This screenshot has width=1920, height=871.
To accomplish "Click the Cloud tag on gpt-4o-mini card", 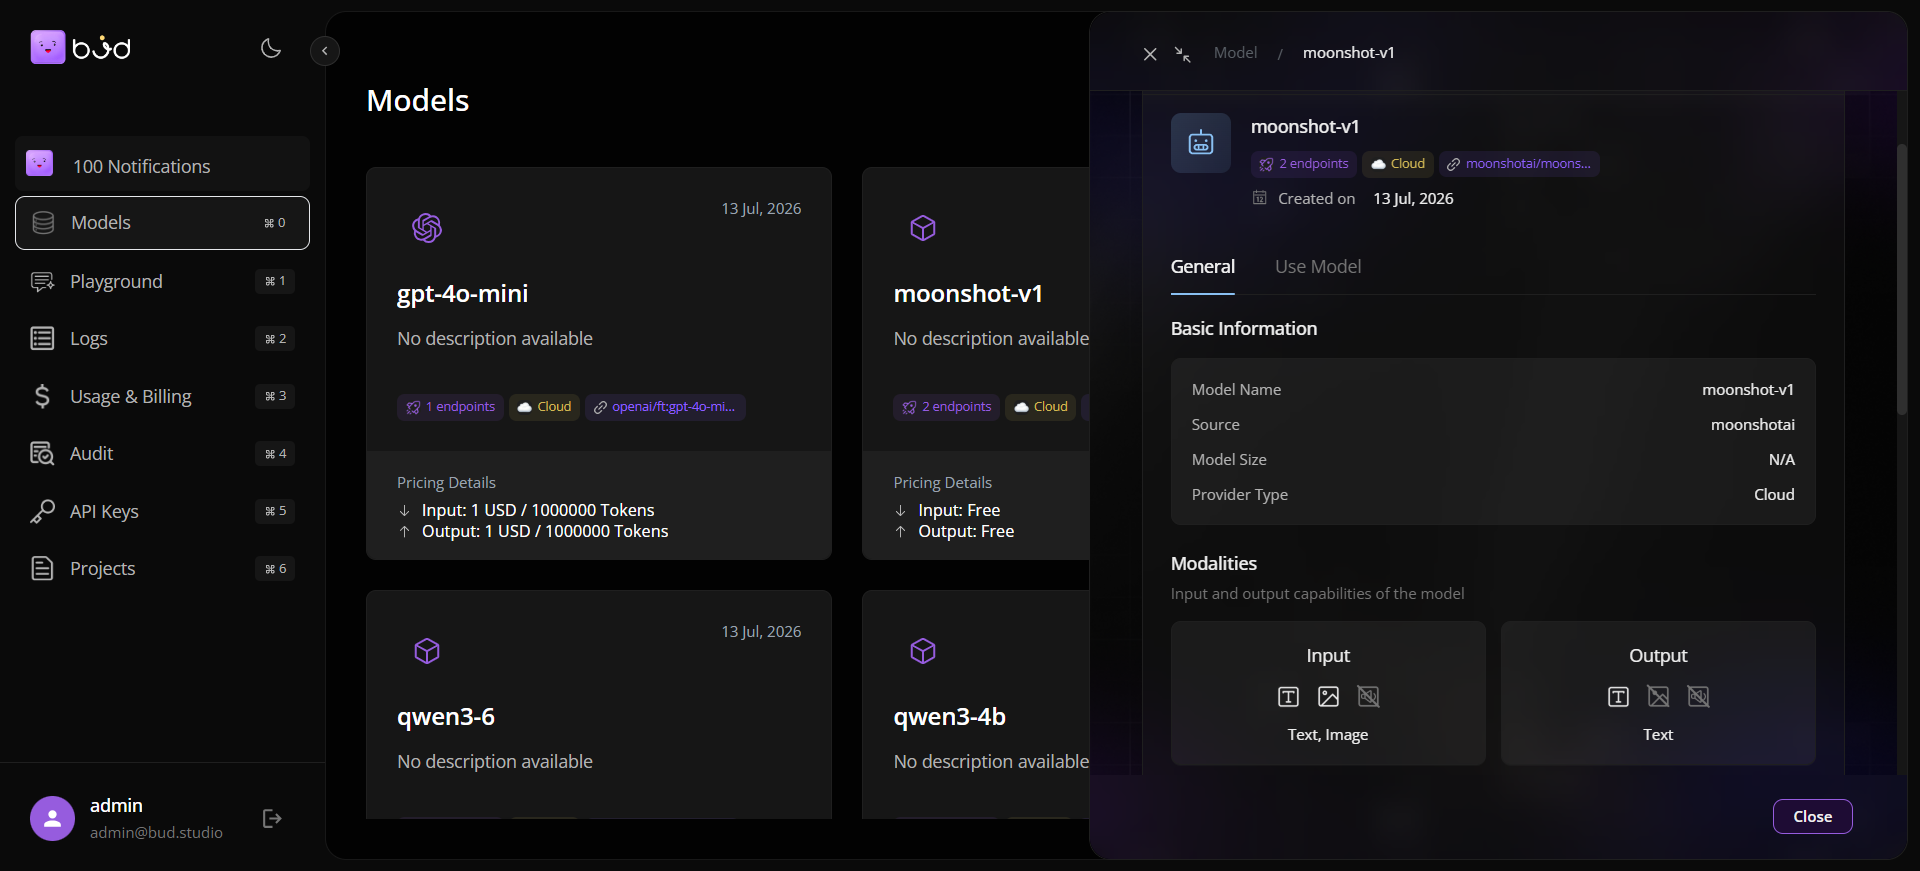I will click(x=545, y=407).
